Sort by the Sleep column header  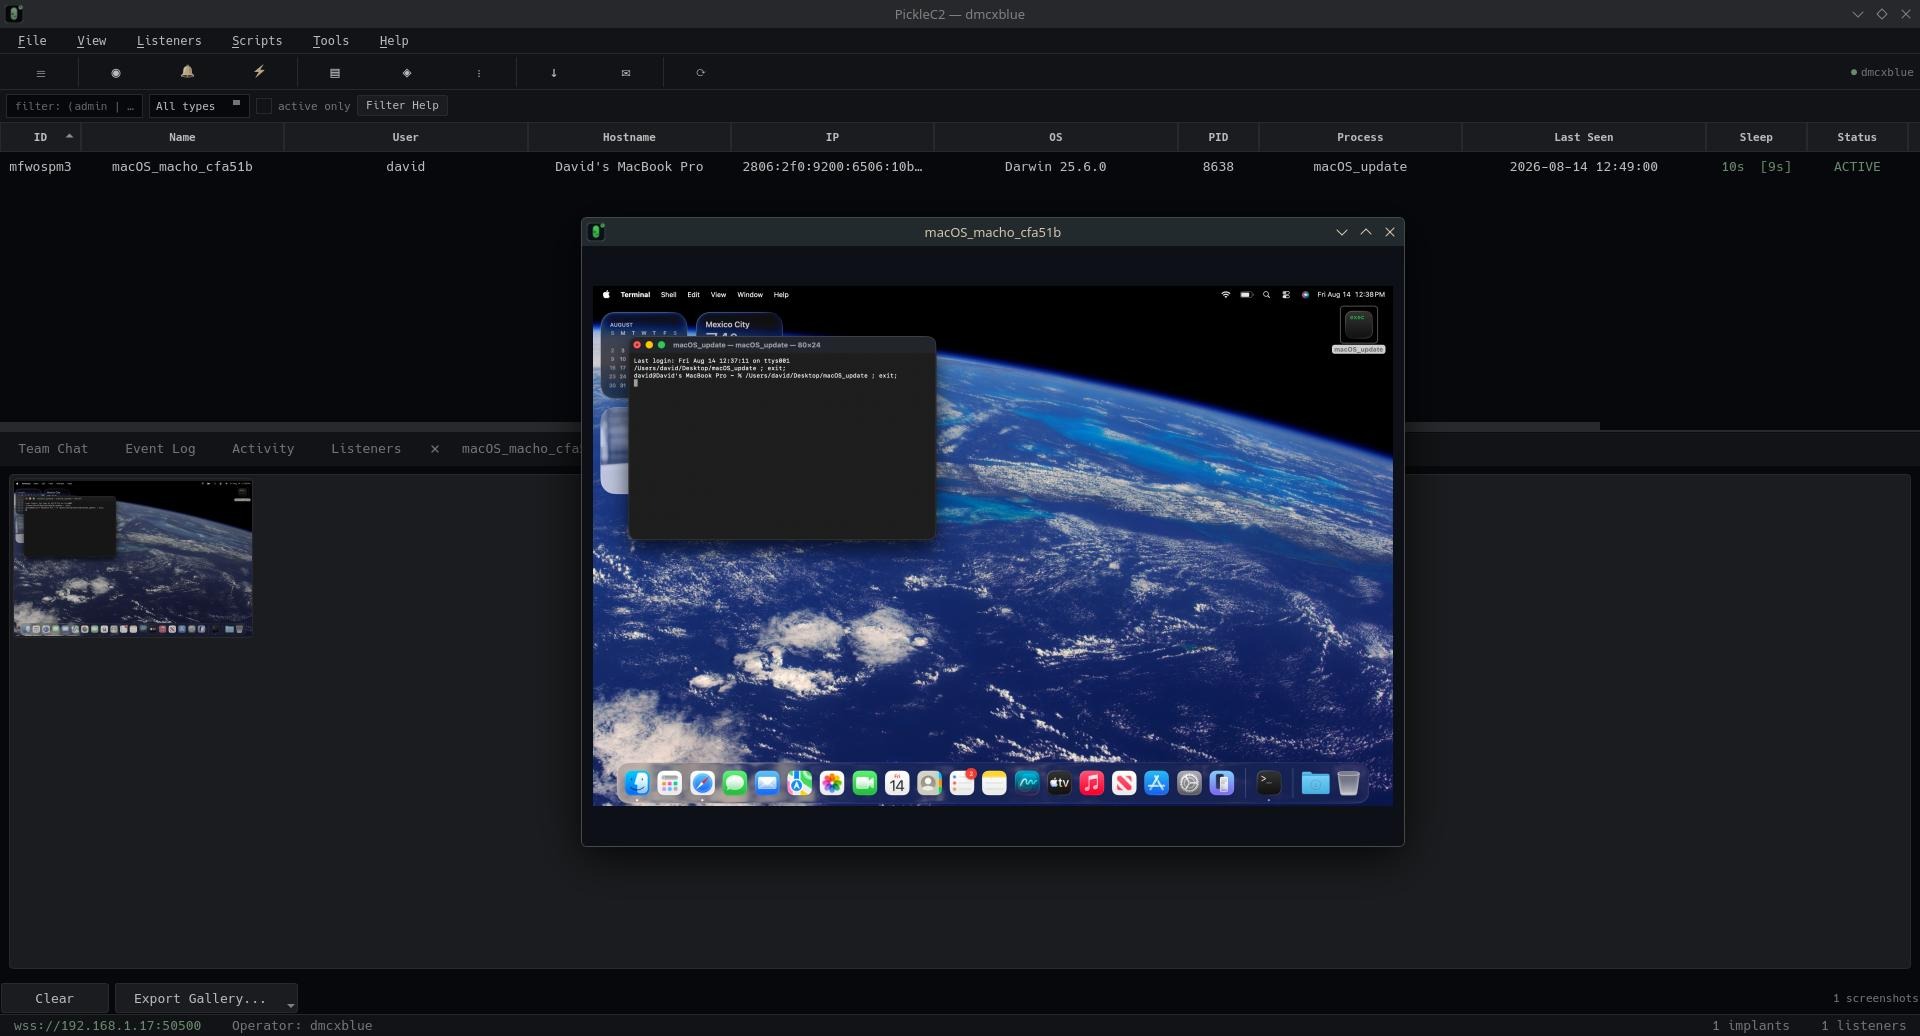coord(1756,137)
